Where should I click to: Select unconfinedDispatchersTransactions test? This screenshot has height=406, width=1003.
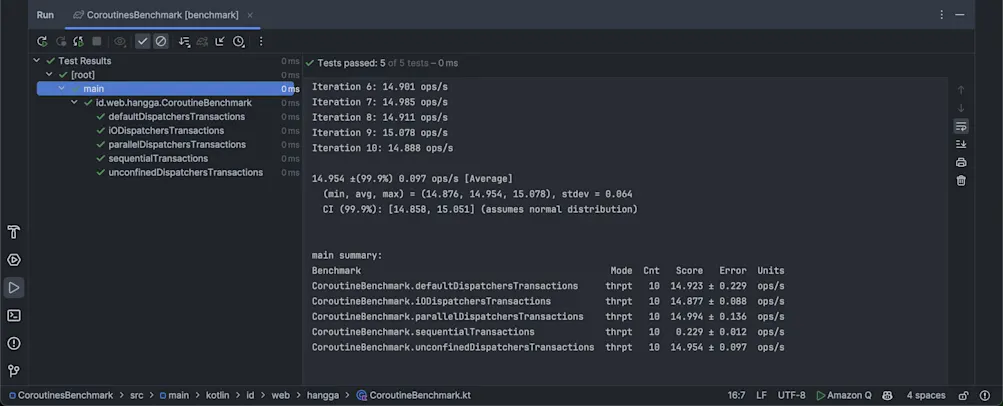186,173
